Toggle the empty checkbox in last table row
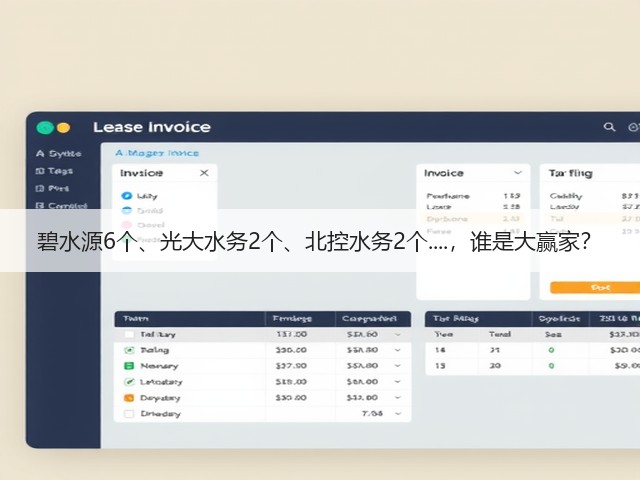 pos(129,413)
